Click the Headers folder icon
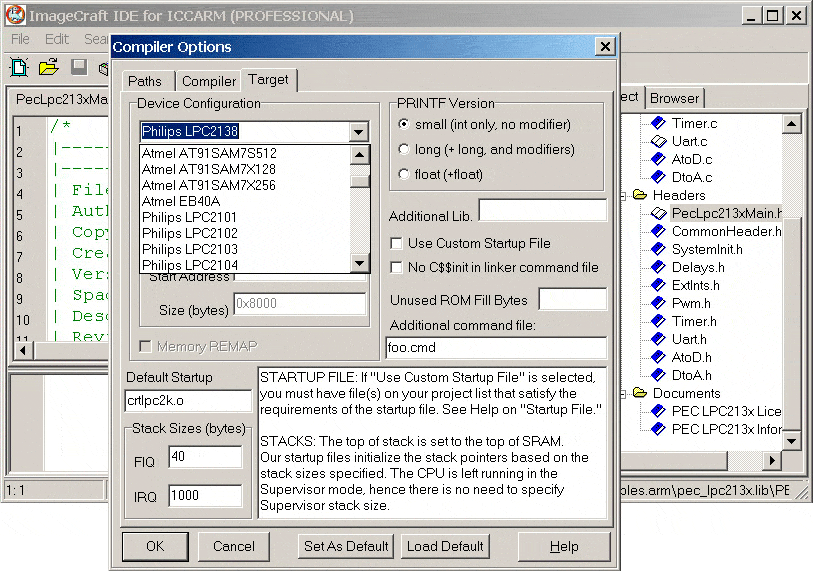Image resolution: width=813 pixels, height=571 pixels. (640, 194)
